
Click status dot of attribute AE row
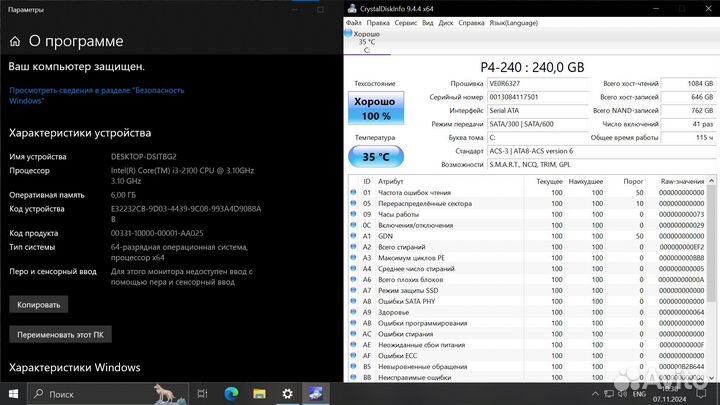353,345
